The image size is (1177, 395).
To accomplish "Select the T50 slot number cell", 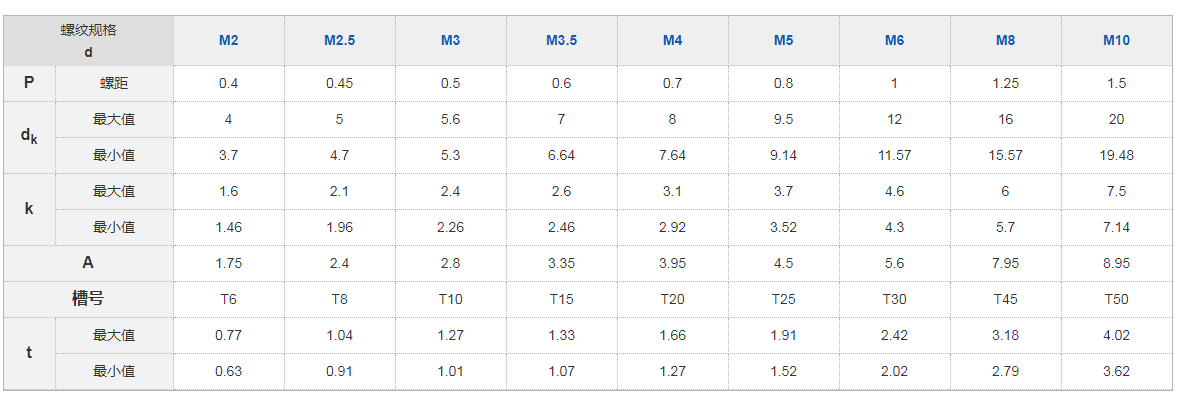I will pyautogui.click(x=1116, y=299).
